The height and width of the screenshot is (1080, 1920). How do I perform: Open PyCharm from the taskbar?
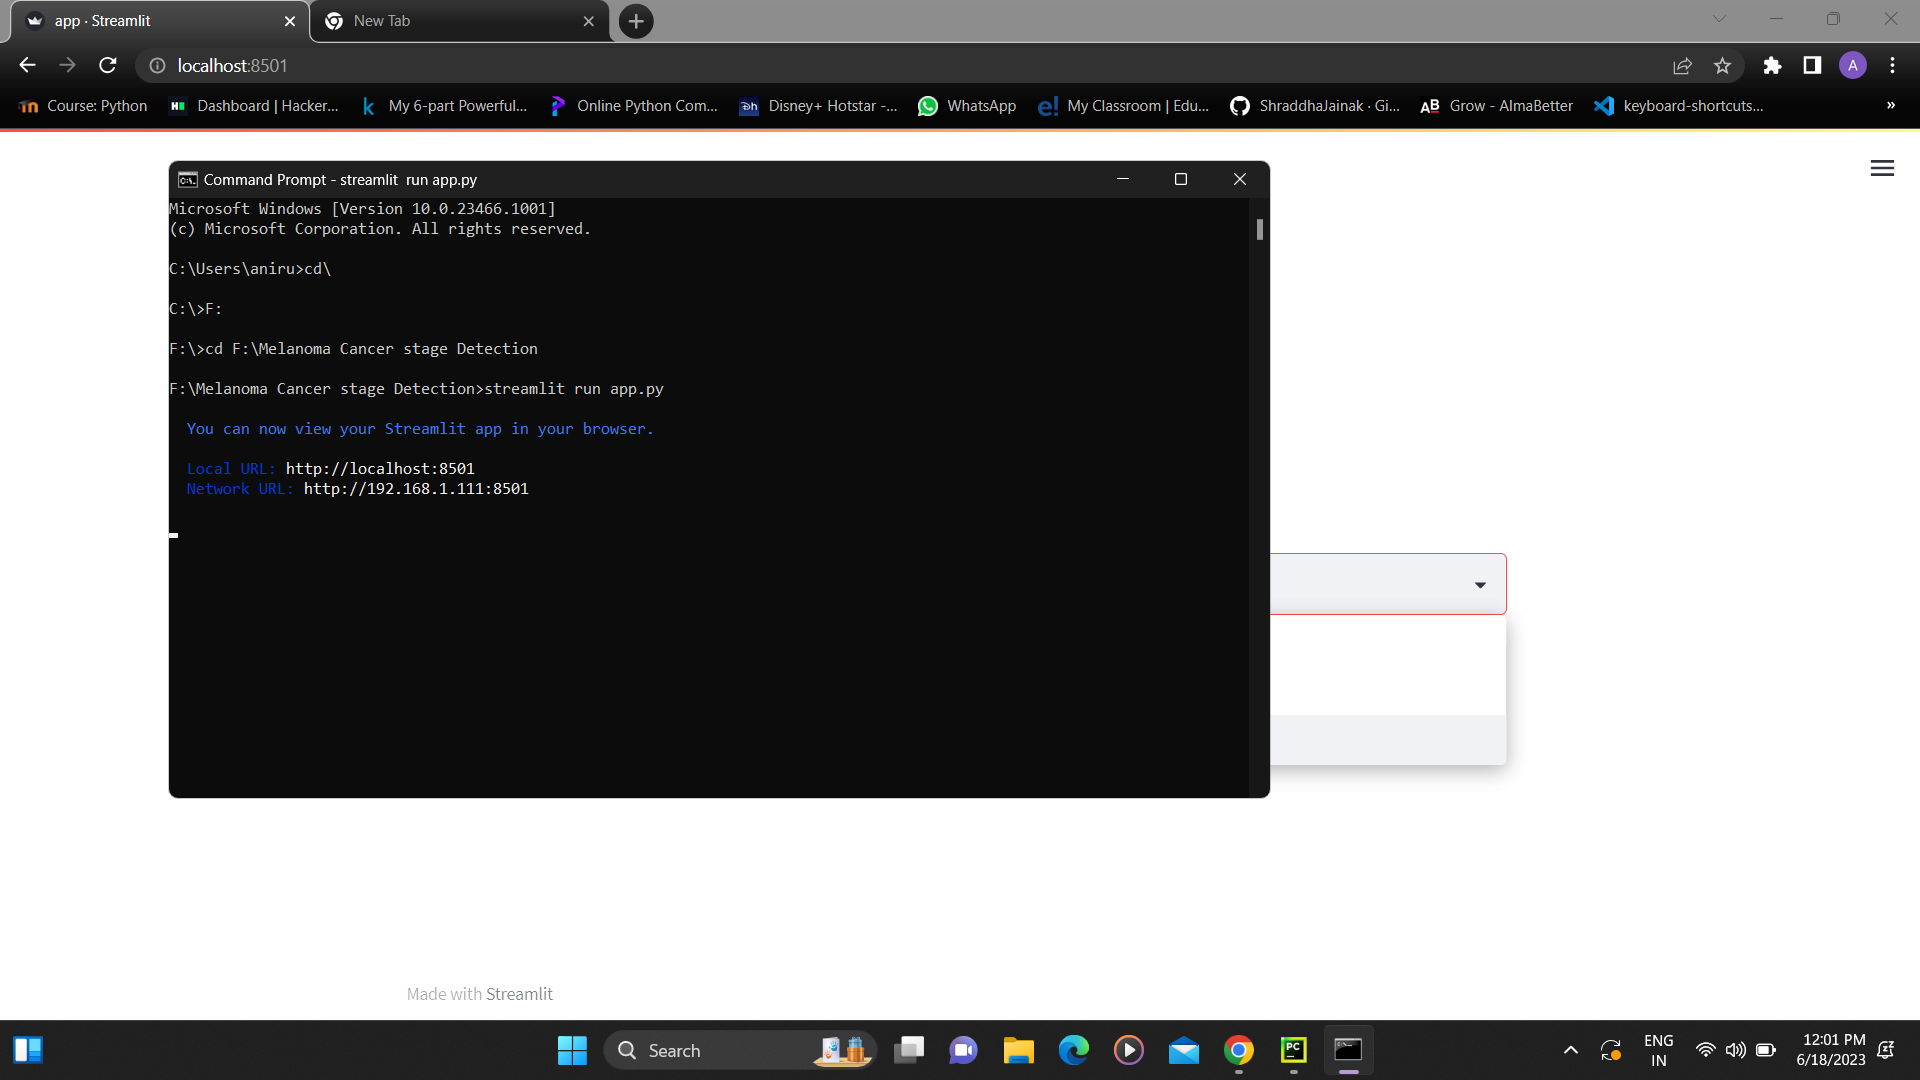coord(1293,1049)
